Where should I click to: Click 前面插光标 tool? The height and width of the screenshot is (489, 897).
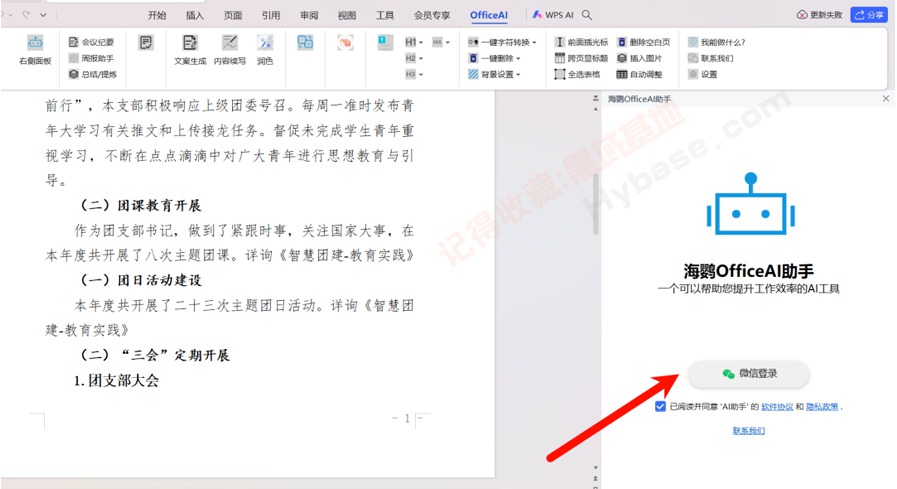(581, 42)
